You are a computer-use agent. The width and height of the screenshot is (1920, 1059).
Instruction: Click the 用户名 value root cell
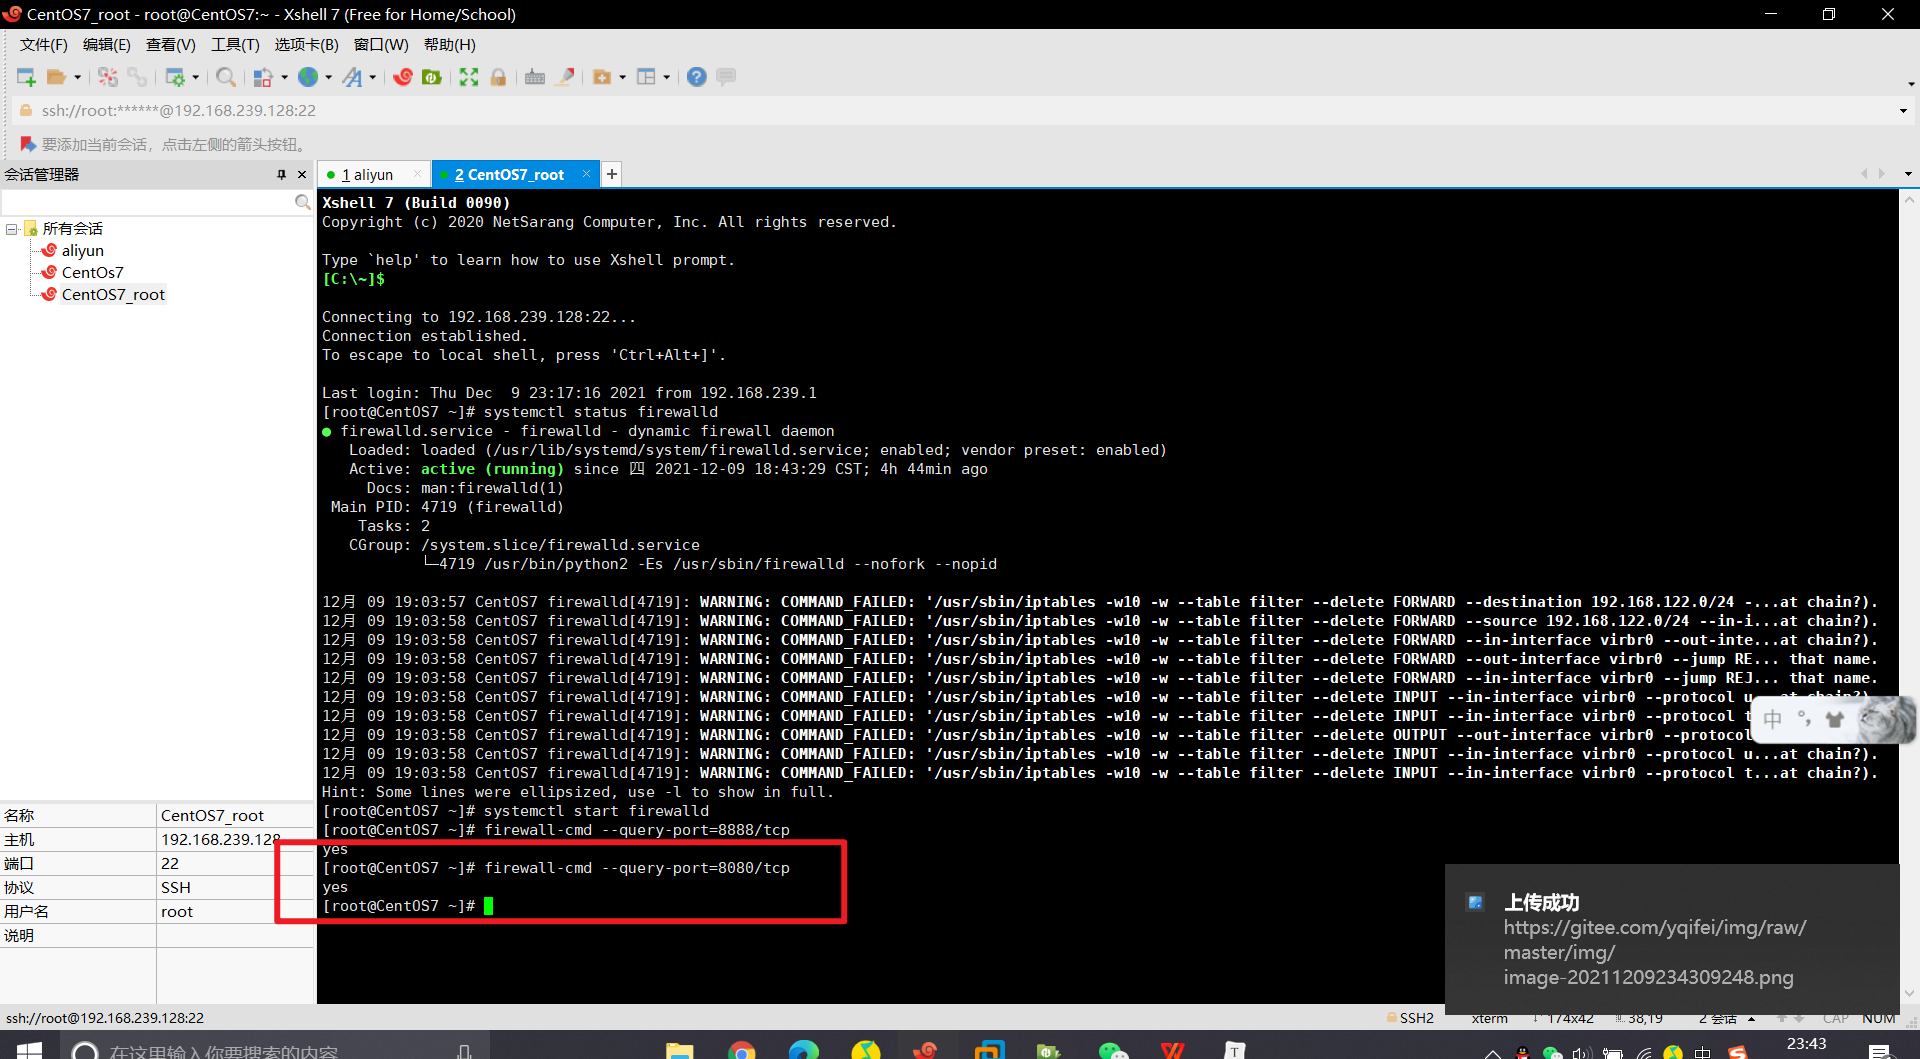pos(235,912)
